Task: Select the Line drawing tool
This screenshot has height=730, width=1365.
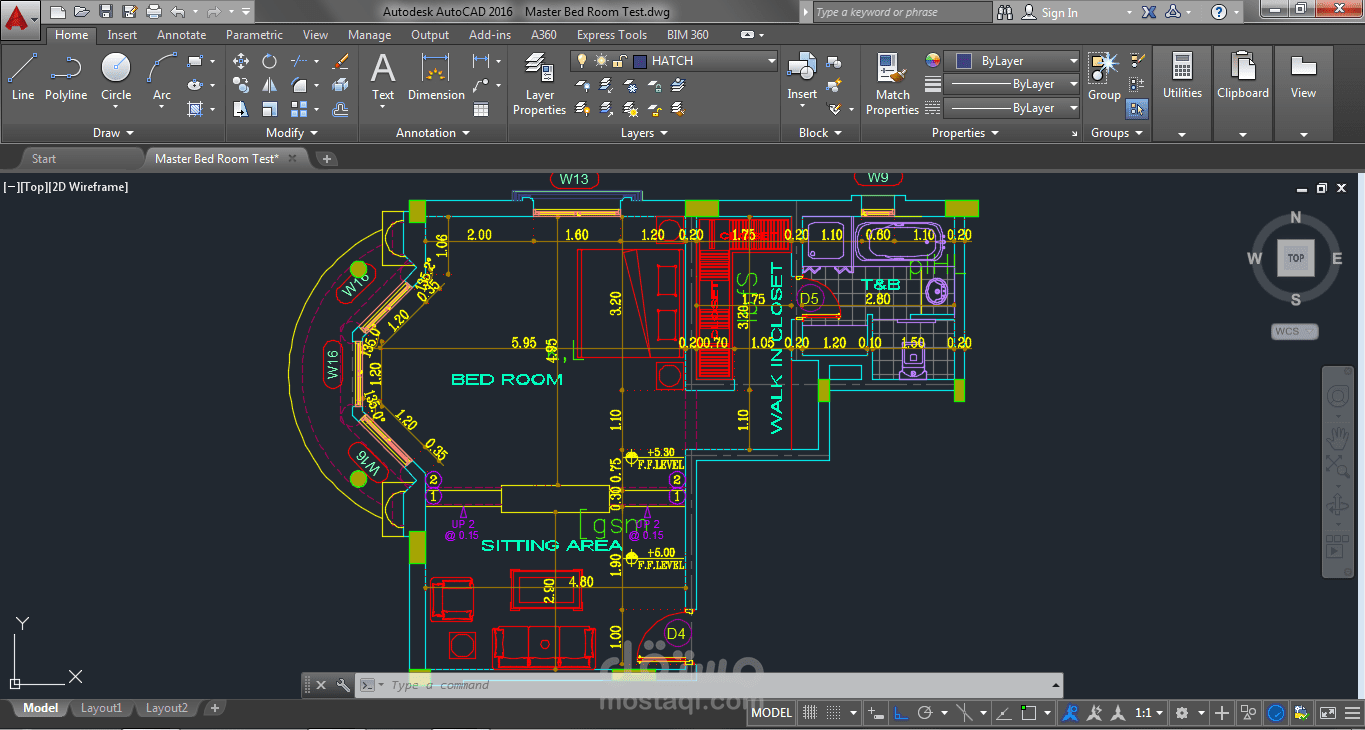Action: pyautogui.click(x=23, y=77)
